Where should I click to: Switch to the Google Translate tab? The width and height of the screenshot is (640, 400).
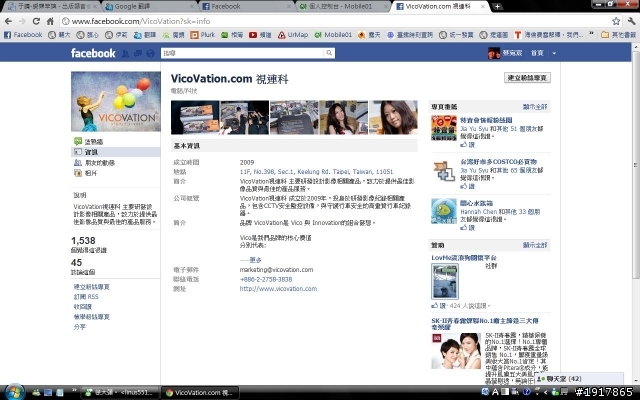point(150,7)
